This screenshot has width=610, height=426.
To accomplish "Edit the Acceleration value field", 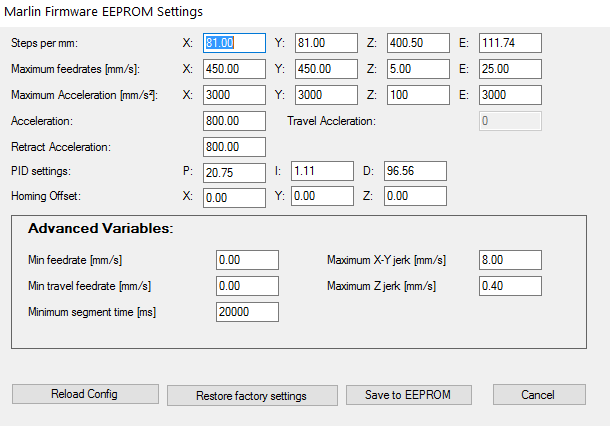I will pos(234,121).
